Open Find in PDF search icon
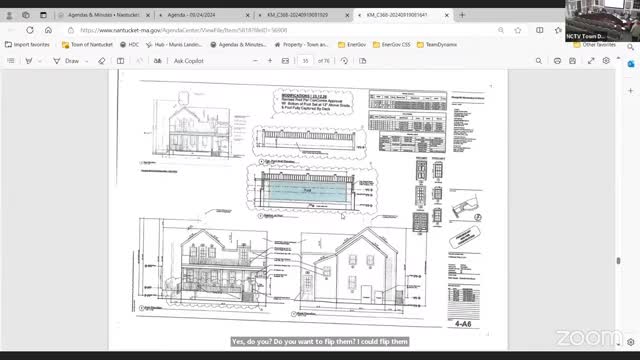 pos(539,61)
